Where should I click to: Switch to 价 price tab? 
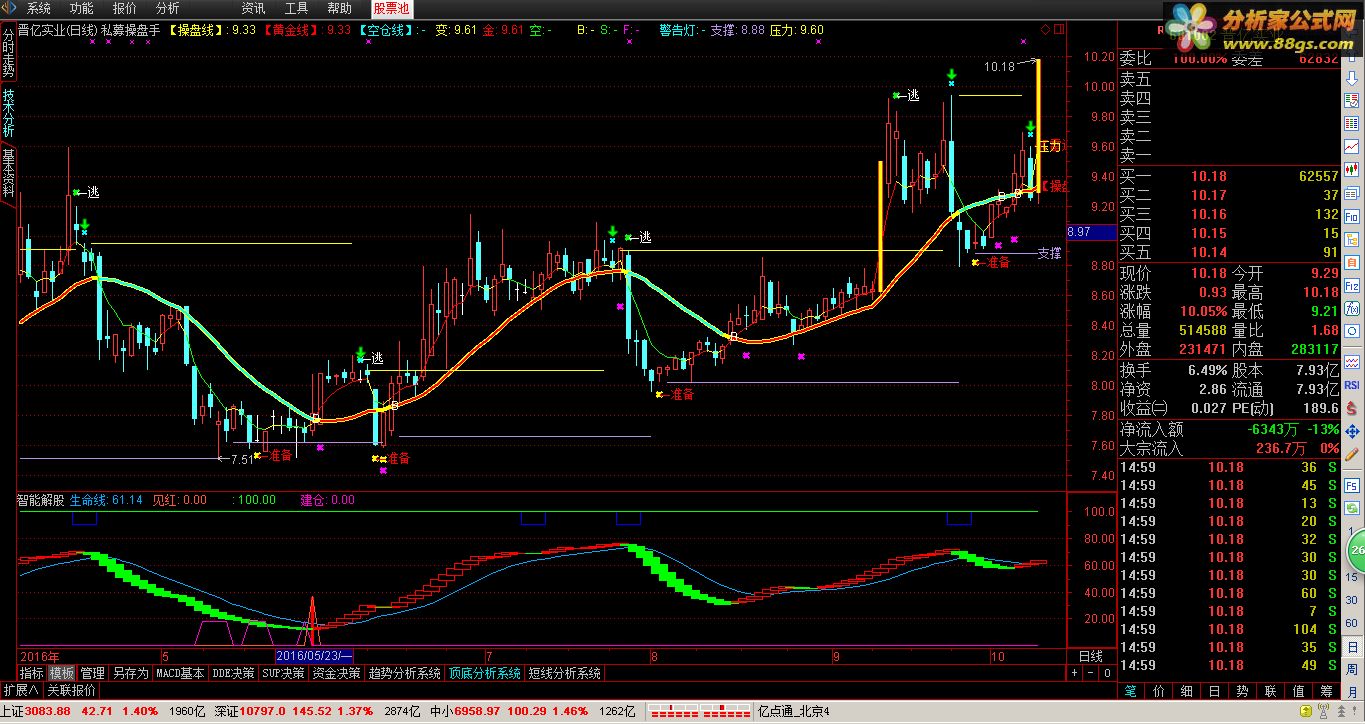coord(1159,691)
